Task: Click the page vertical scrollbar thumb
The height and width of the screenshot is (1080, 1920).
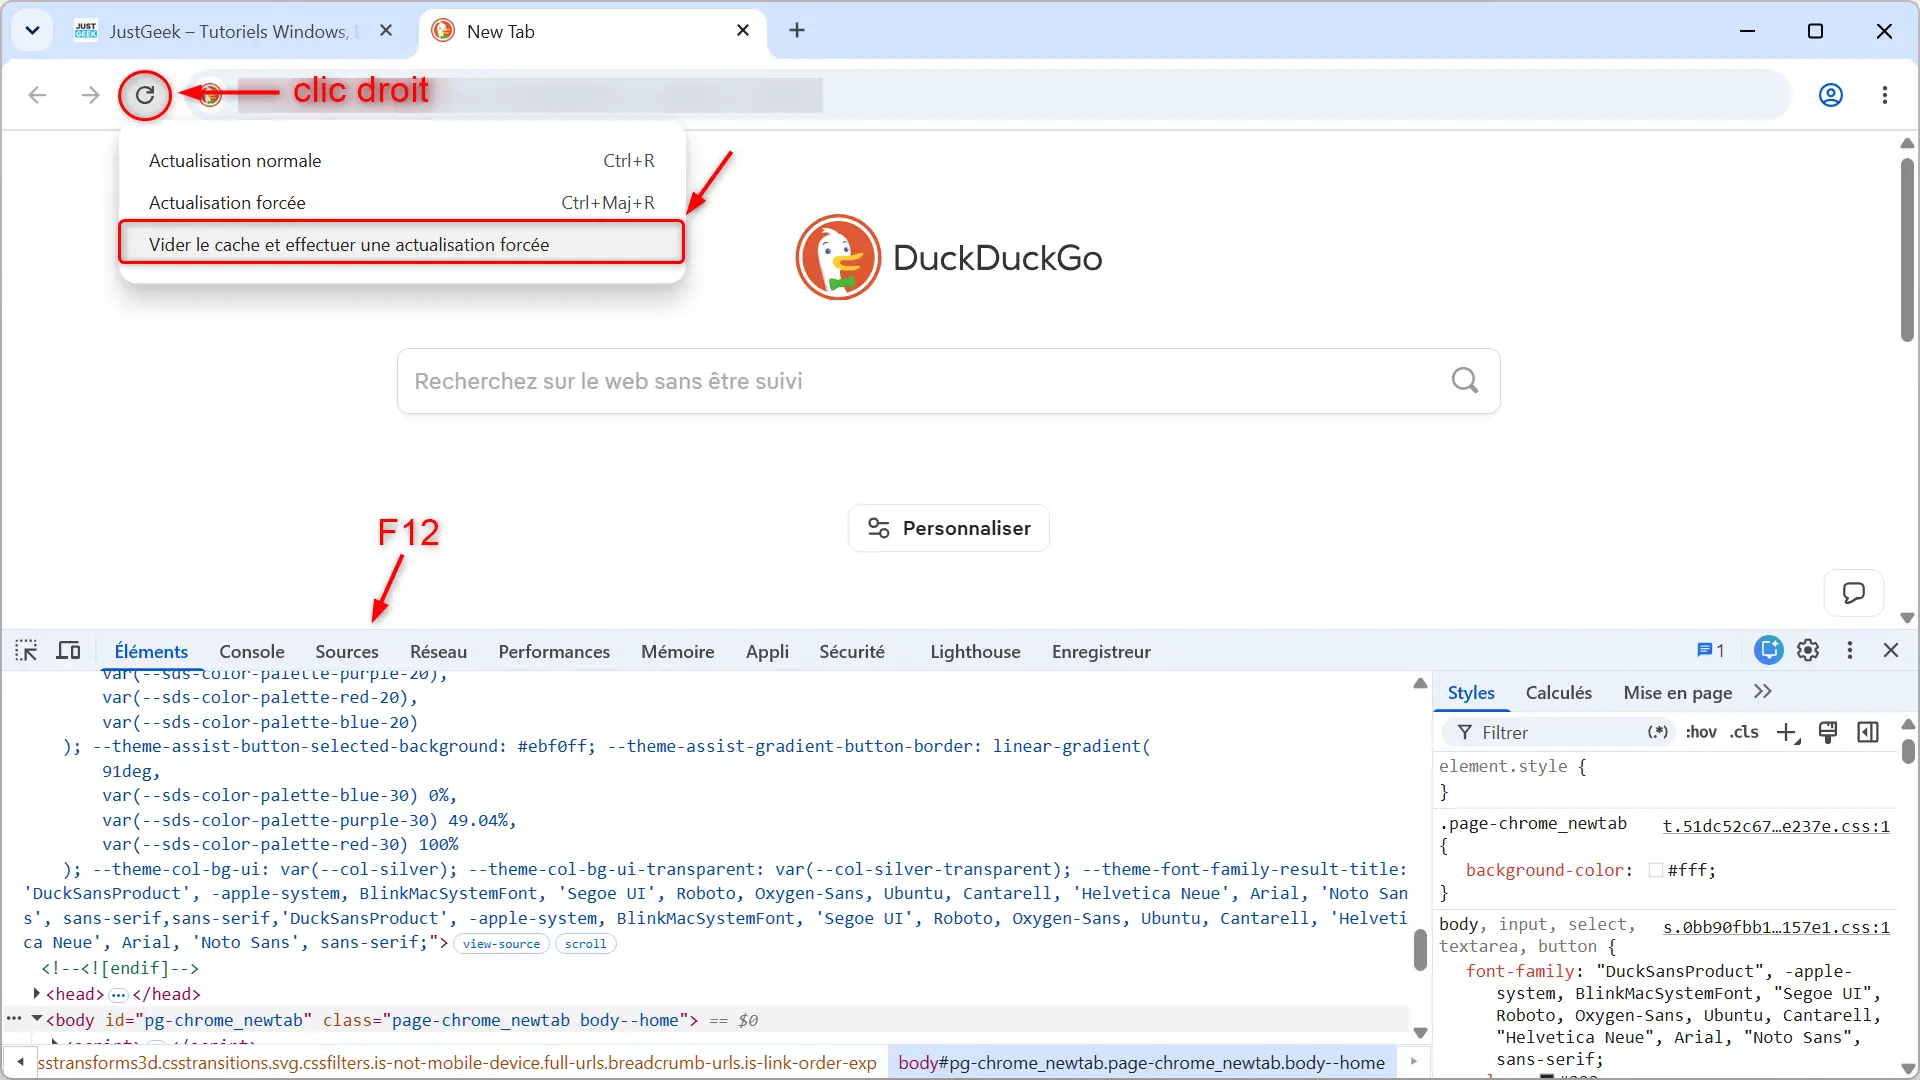Action: 1908,250
